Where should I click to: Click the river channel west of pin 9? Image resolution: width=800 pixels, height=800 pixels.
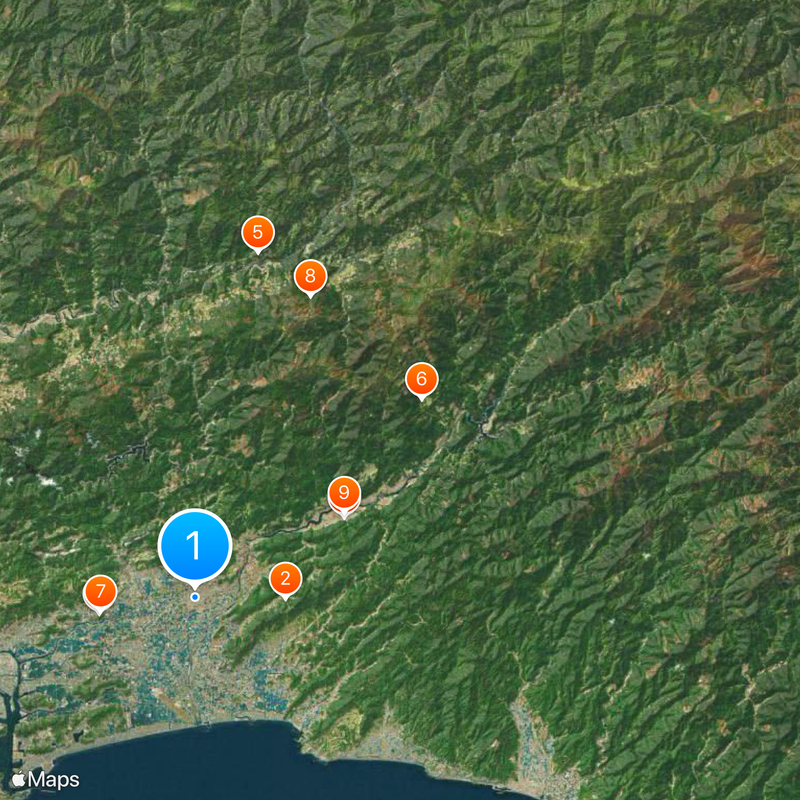click(x=293, y=526)
